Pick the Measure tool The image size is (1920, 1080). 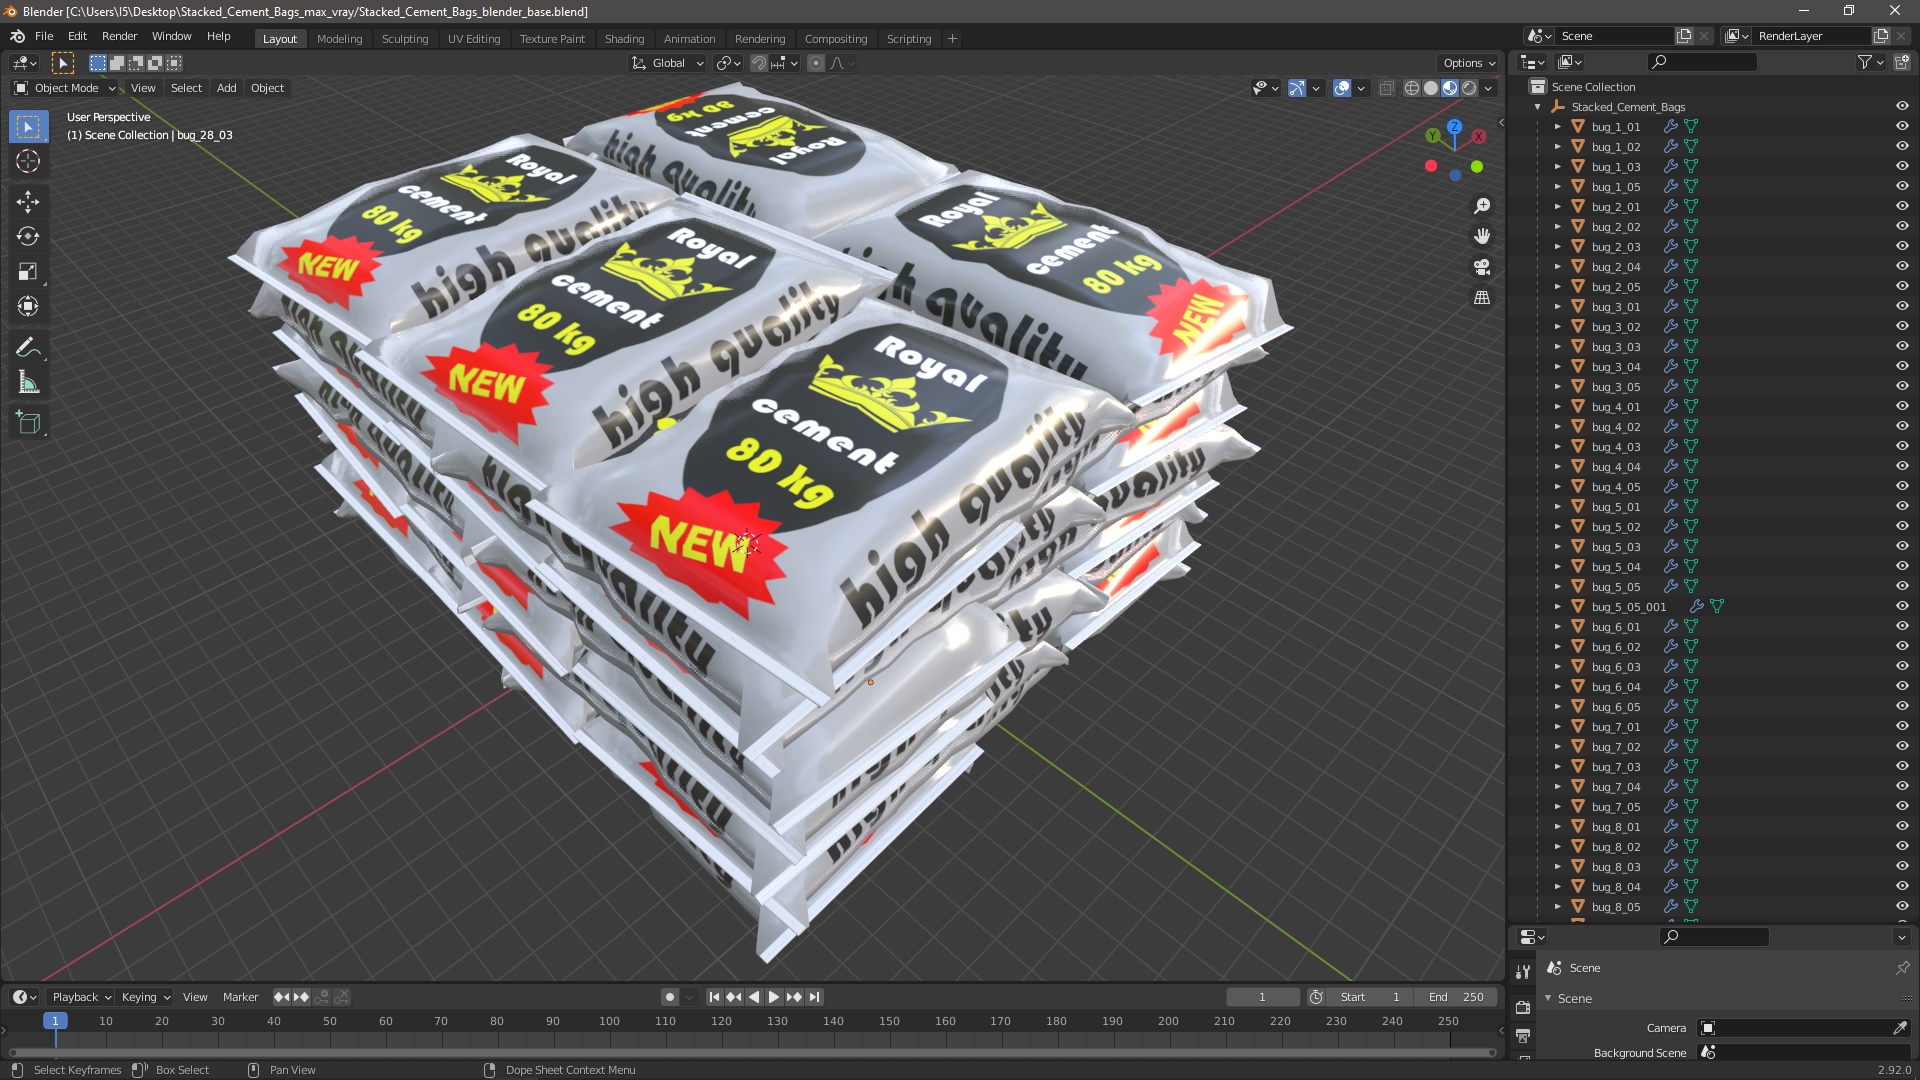tap(28, 382)
